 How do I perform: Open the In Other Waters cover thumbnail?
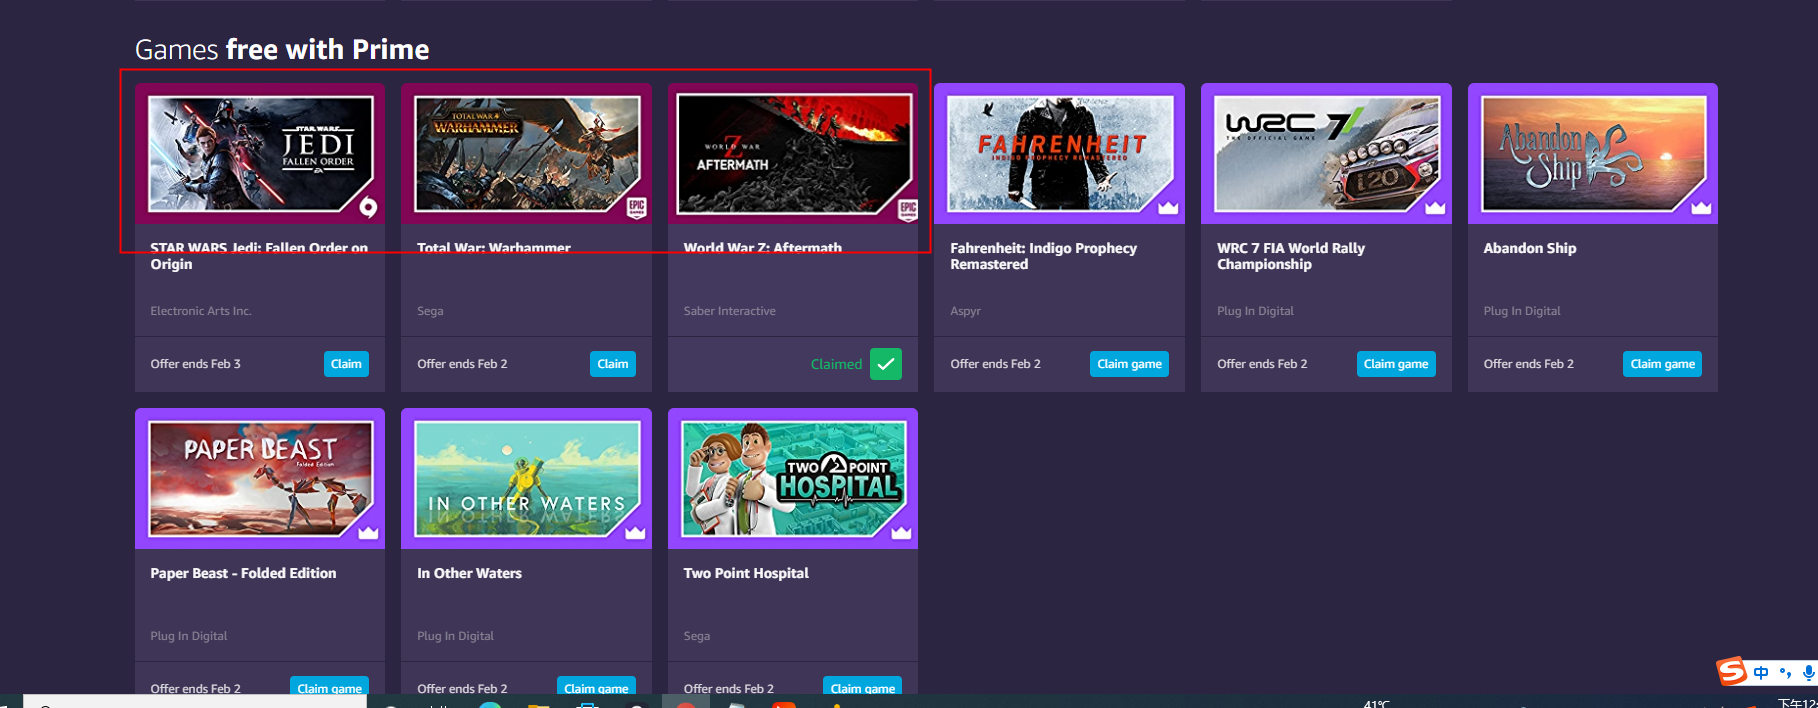pyautogui.click(x=527, y=478)
